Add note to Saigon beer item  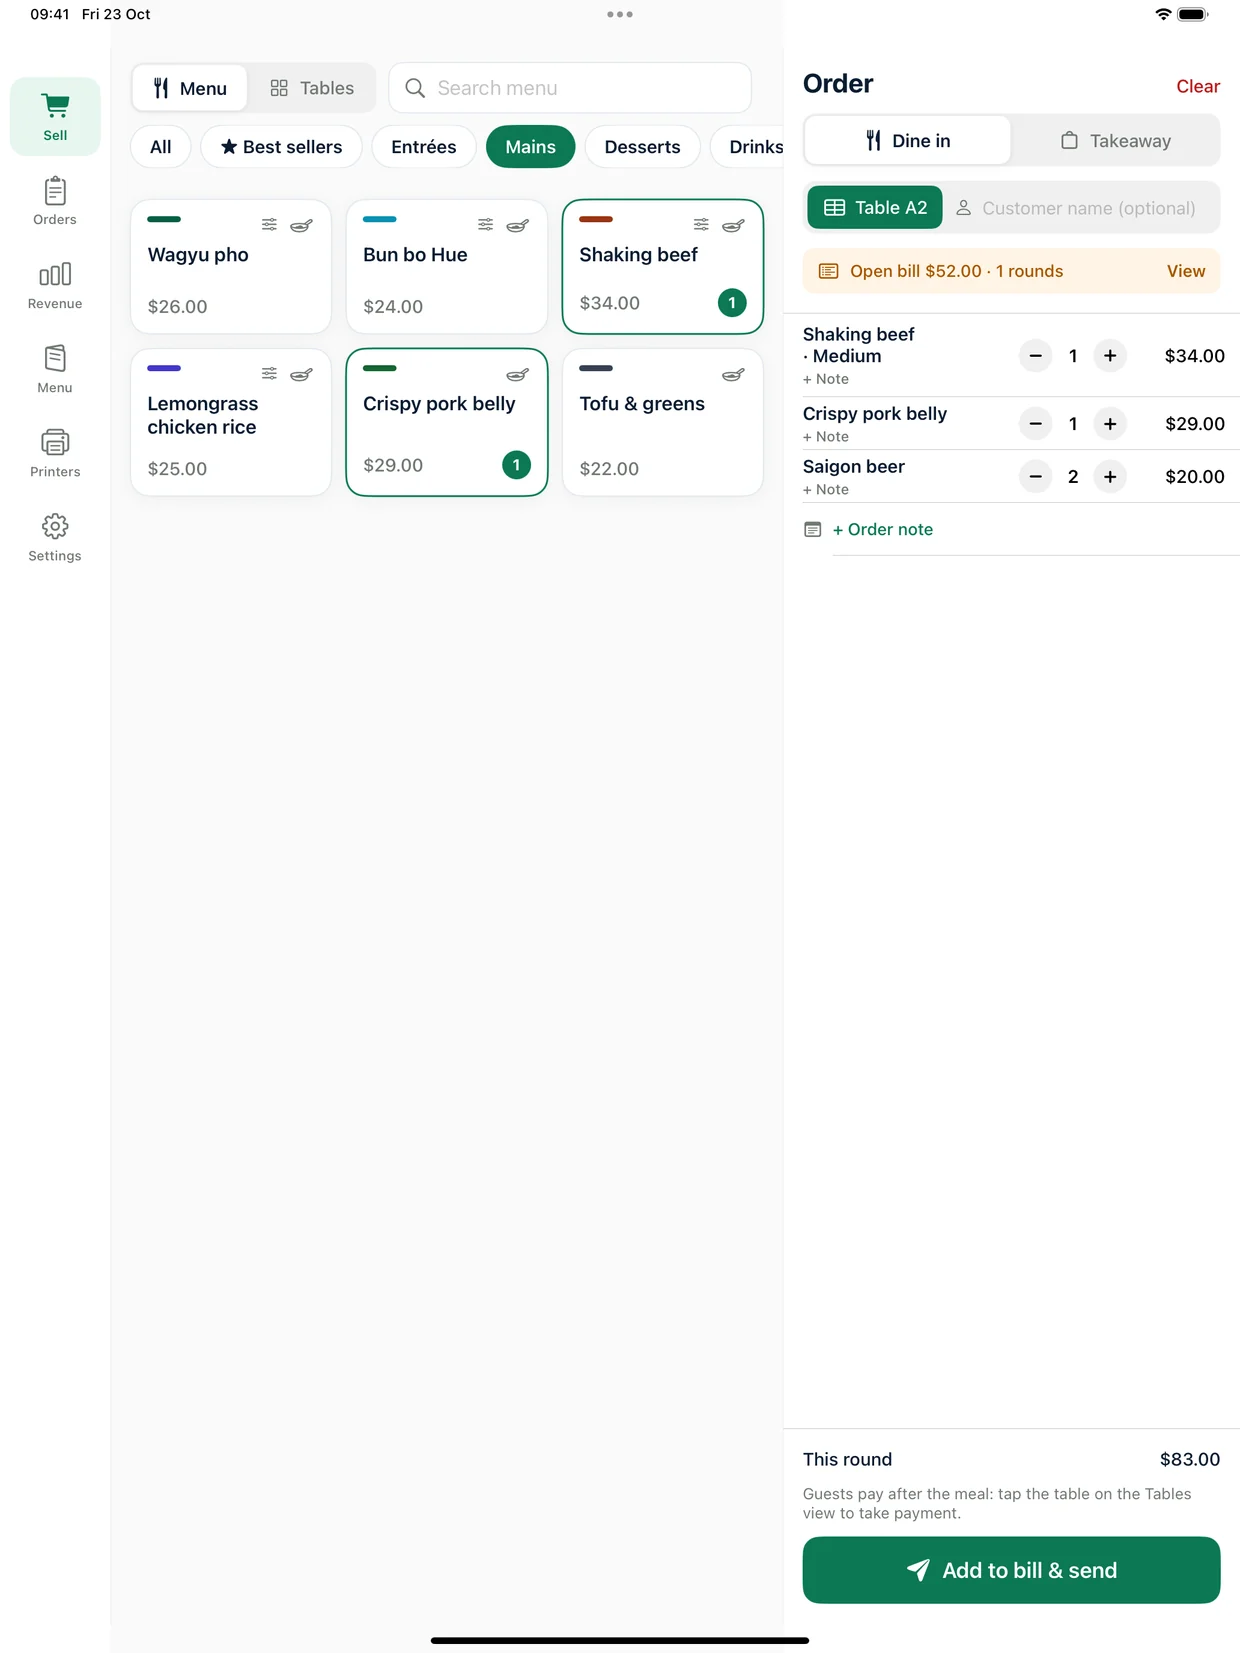(x=826, y=490)
